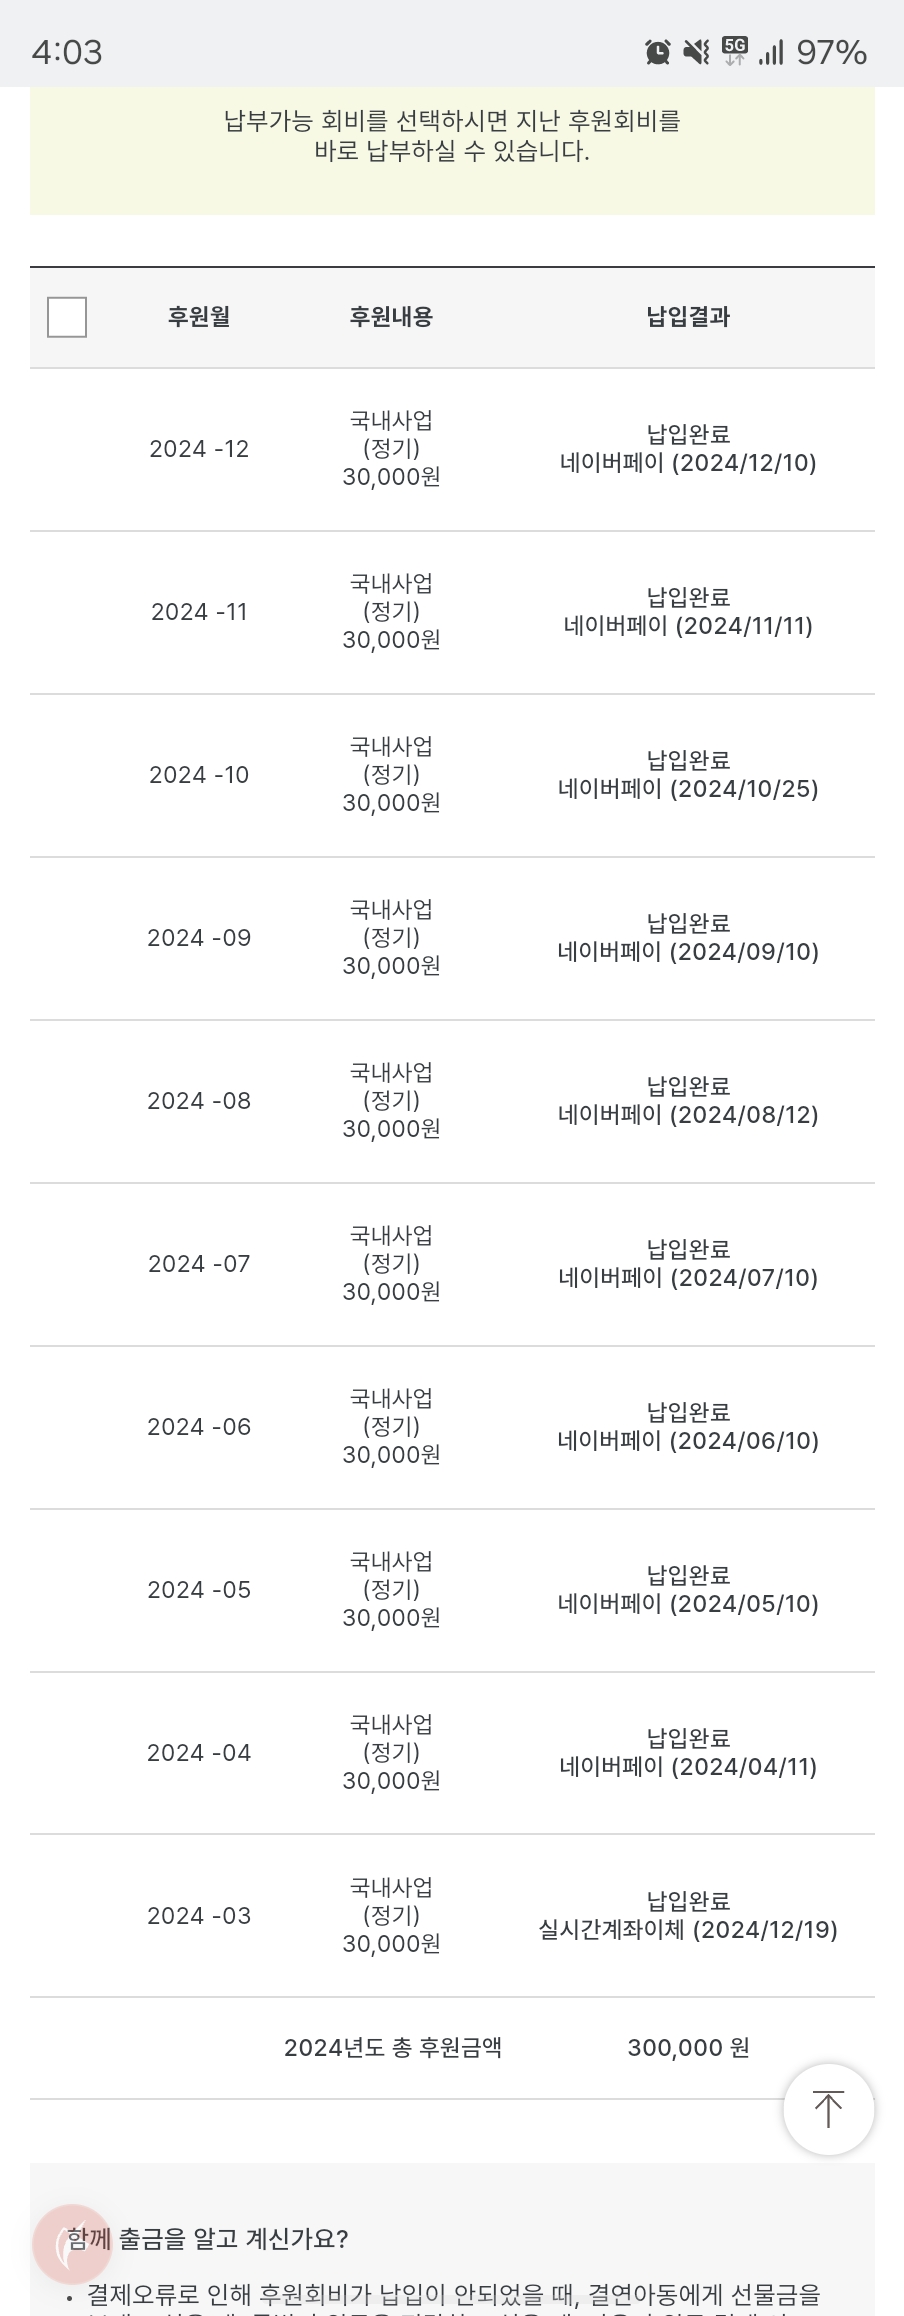Tap 실시간계좌이체 (2024/12/19) payment result
The image size is (904, 2316).
click(x=688, y=1930)
